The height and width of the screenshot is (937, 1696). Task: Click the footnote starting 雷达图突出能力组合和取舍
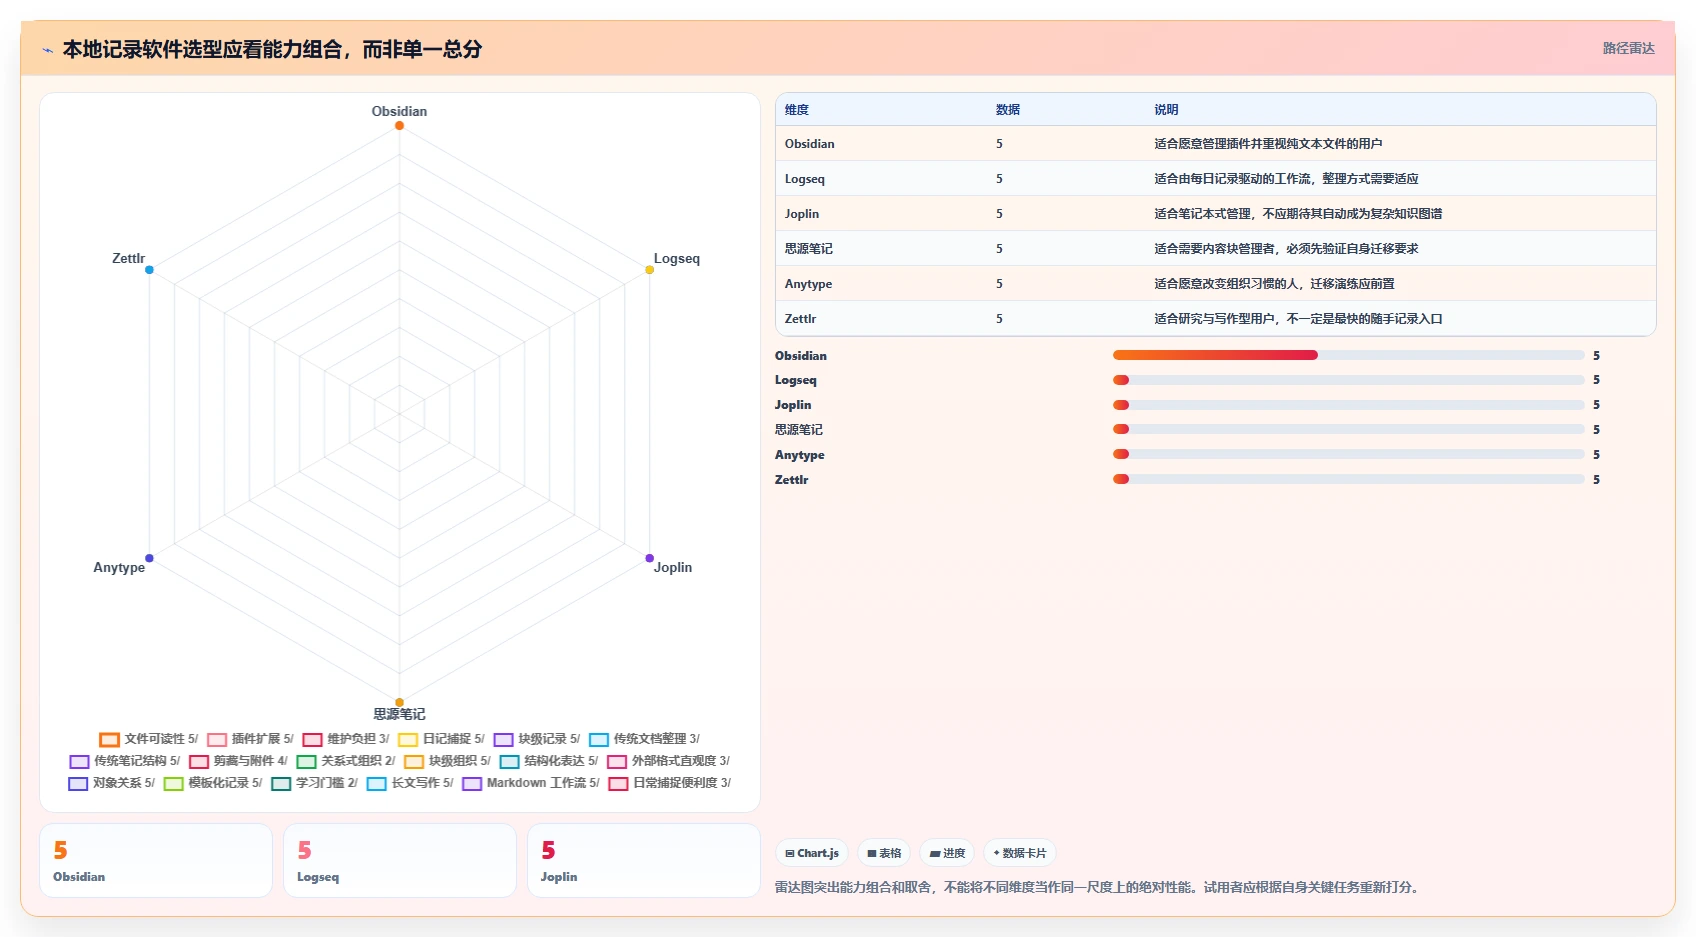(1099, 887)
